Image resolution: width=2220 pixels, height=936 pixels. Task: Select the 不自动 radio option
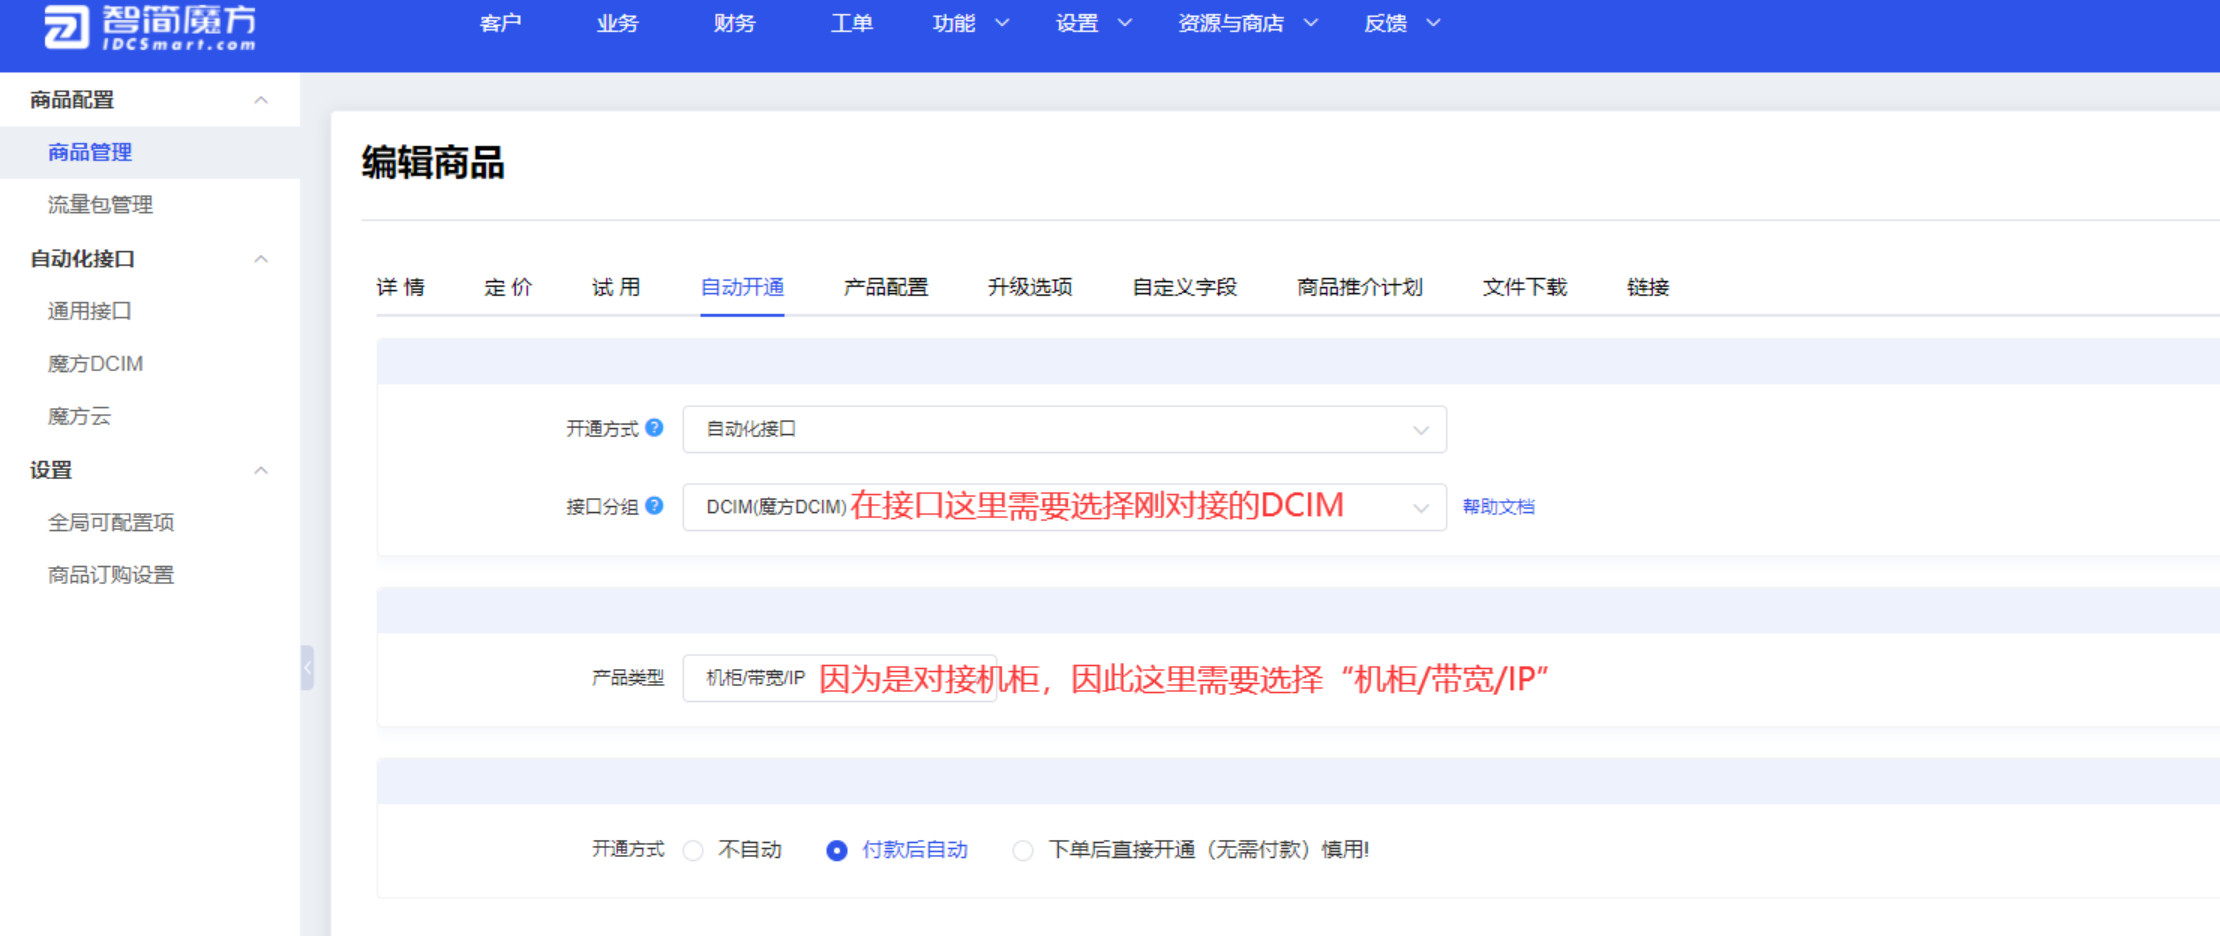pyautogui.click(x=693, y=850)
